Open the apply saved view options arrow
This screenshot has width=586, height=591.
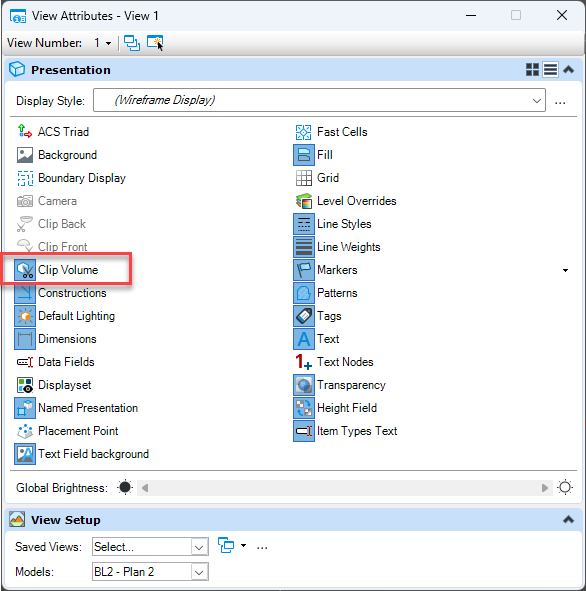coord(243,545)
